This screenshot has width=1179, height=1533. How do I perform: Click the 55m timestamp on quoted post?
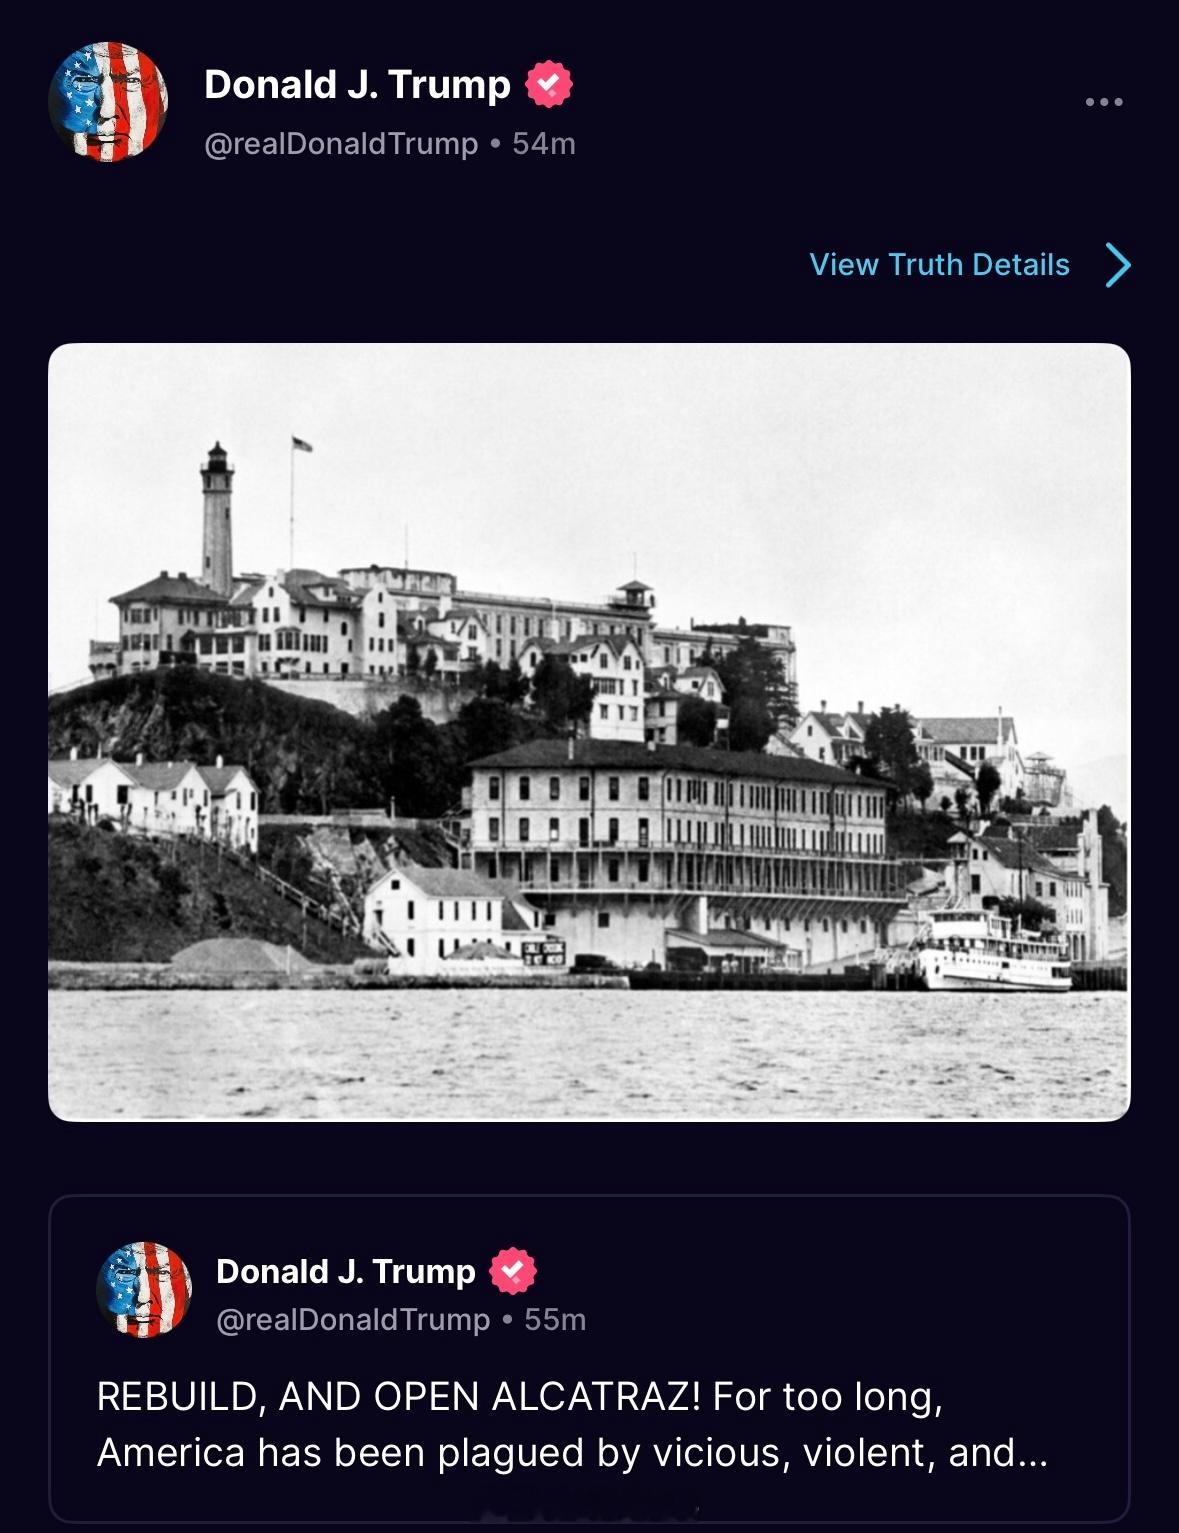(x=555, y=1320)
